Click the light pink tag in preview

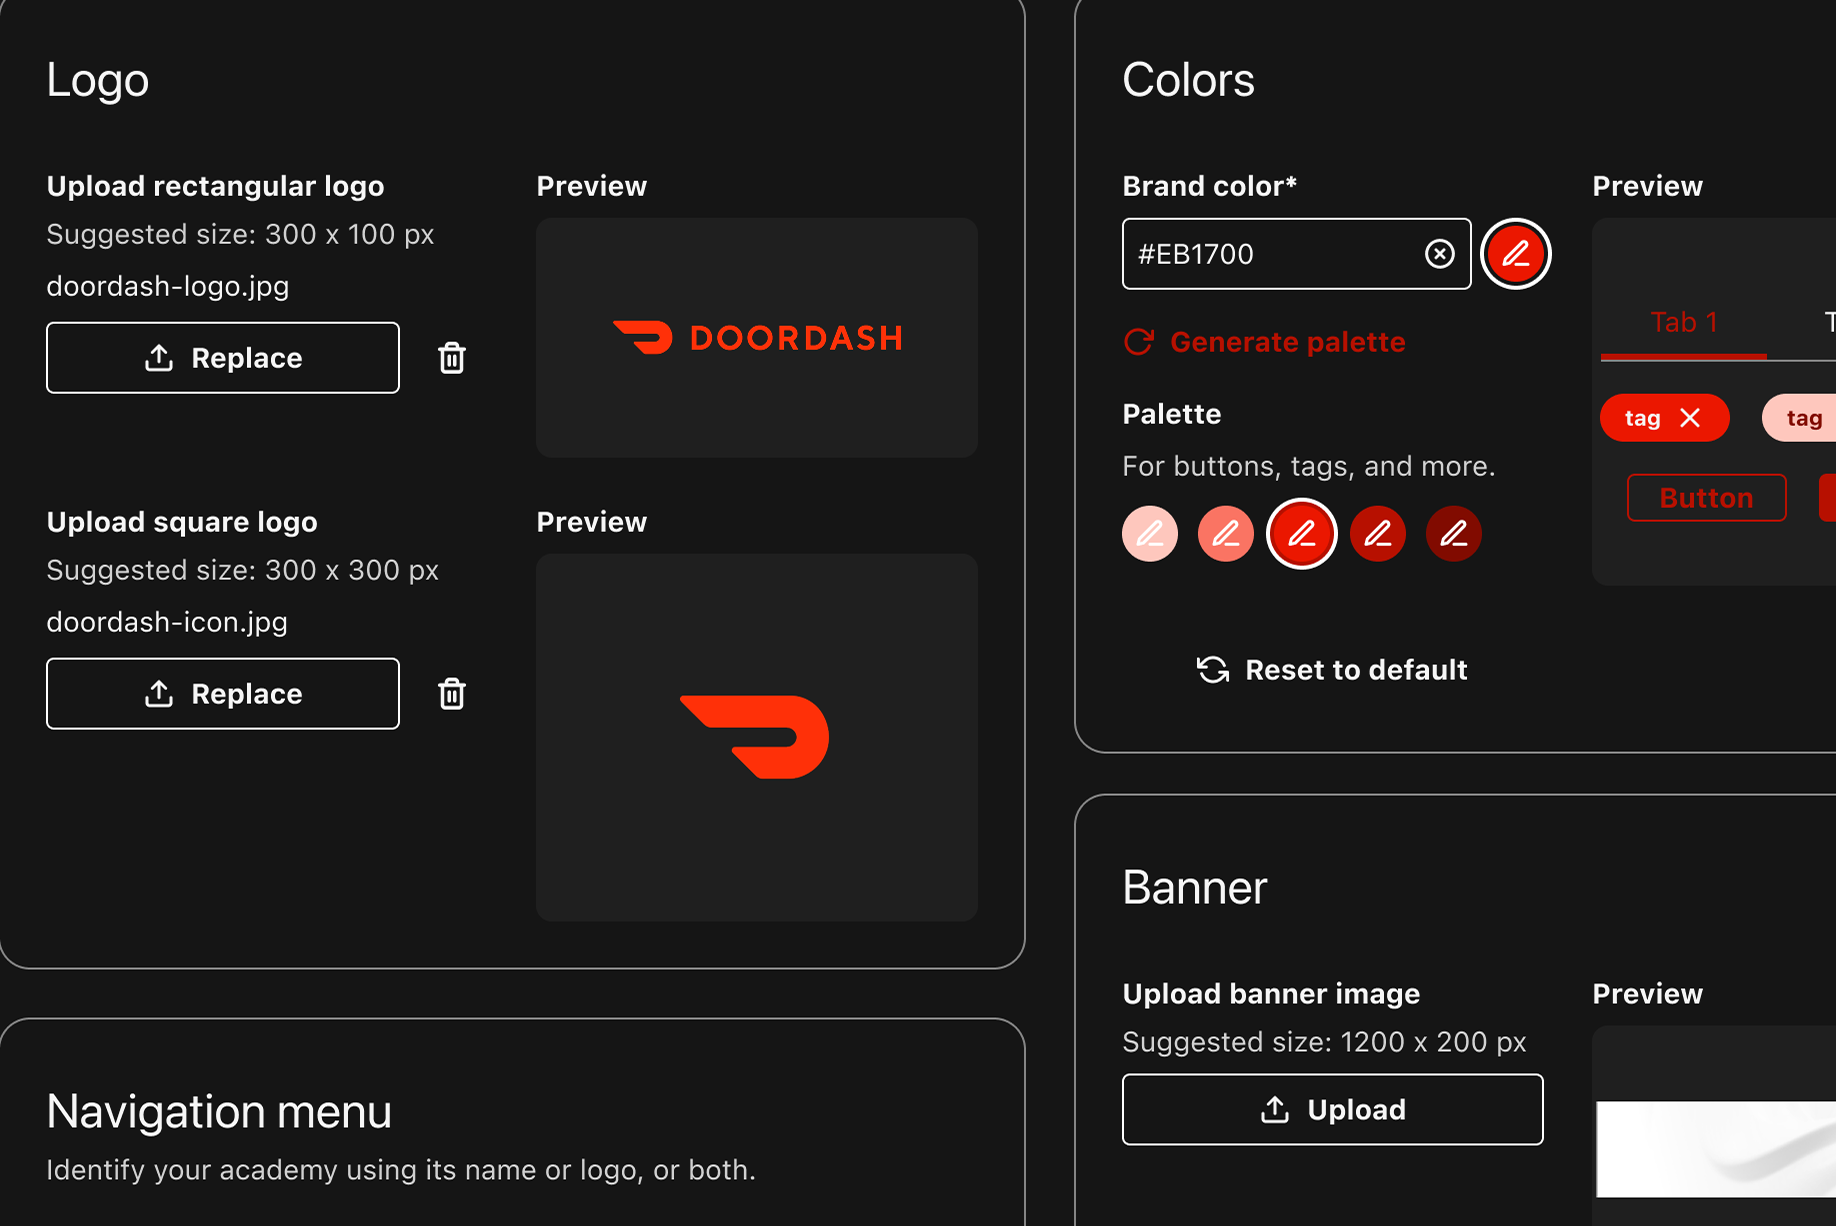[x=1800, y=418]
